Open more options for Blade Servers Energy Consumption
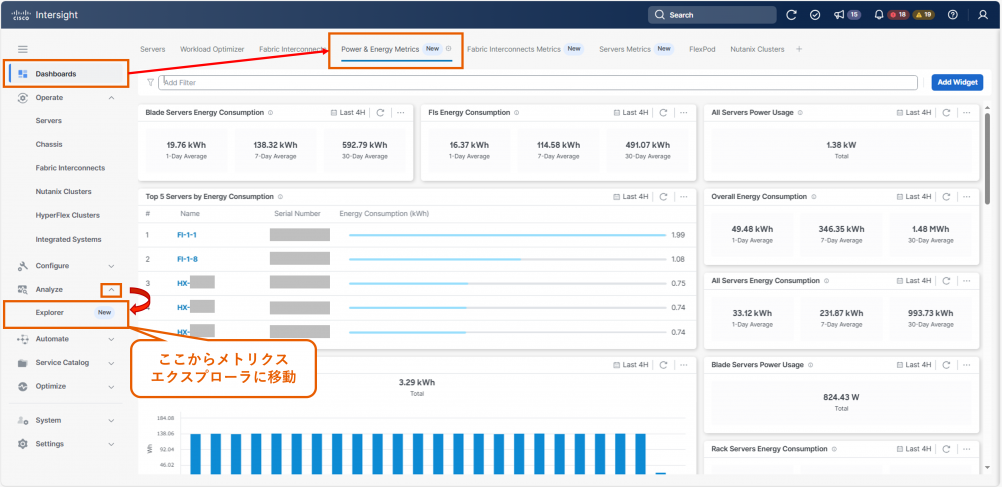Image resolution: width=1002 pixels, height=487 pixels. 401,112
